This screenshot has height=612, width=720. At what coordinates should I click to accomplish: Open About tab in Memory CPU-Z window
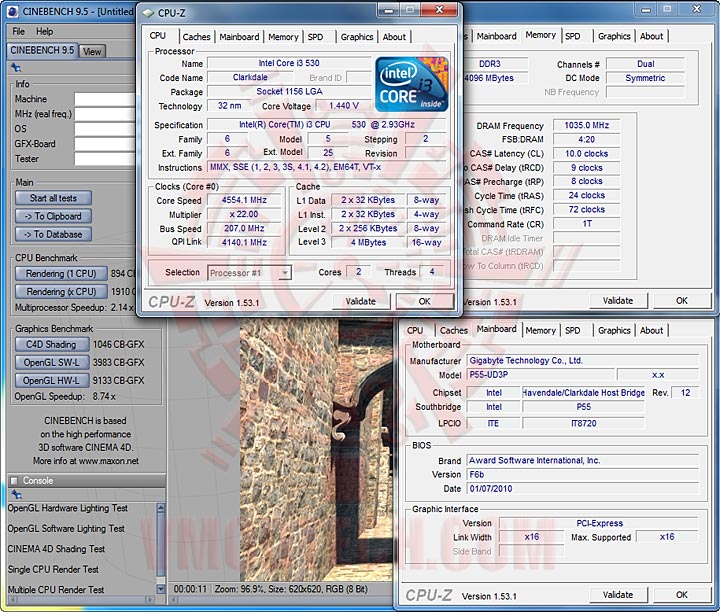[651, 36]
